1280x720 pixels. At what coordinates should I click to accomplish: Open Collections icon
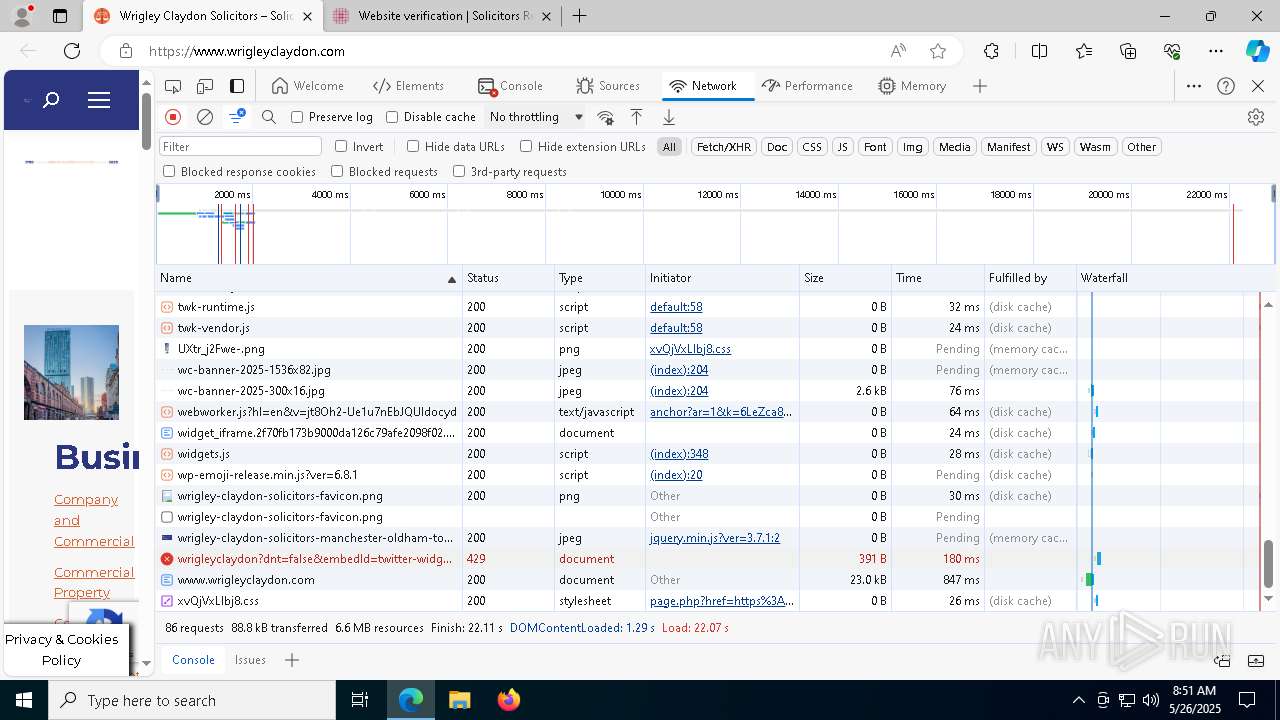point(1129,51)
